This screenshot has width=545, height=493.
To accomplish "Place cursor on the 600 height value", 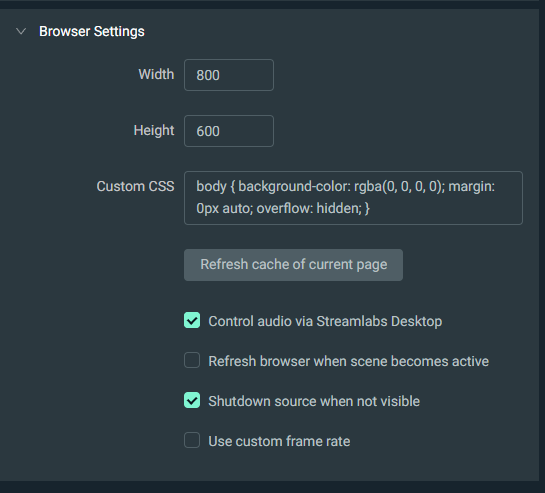I will click(208, 131).
